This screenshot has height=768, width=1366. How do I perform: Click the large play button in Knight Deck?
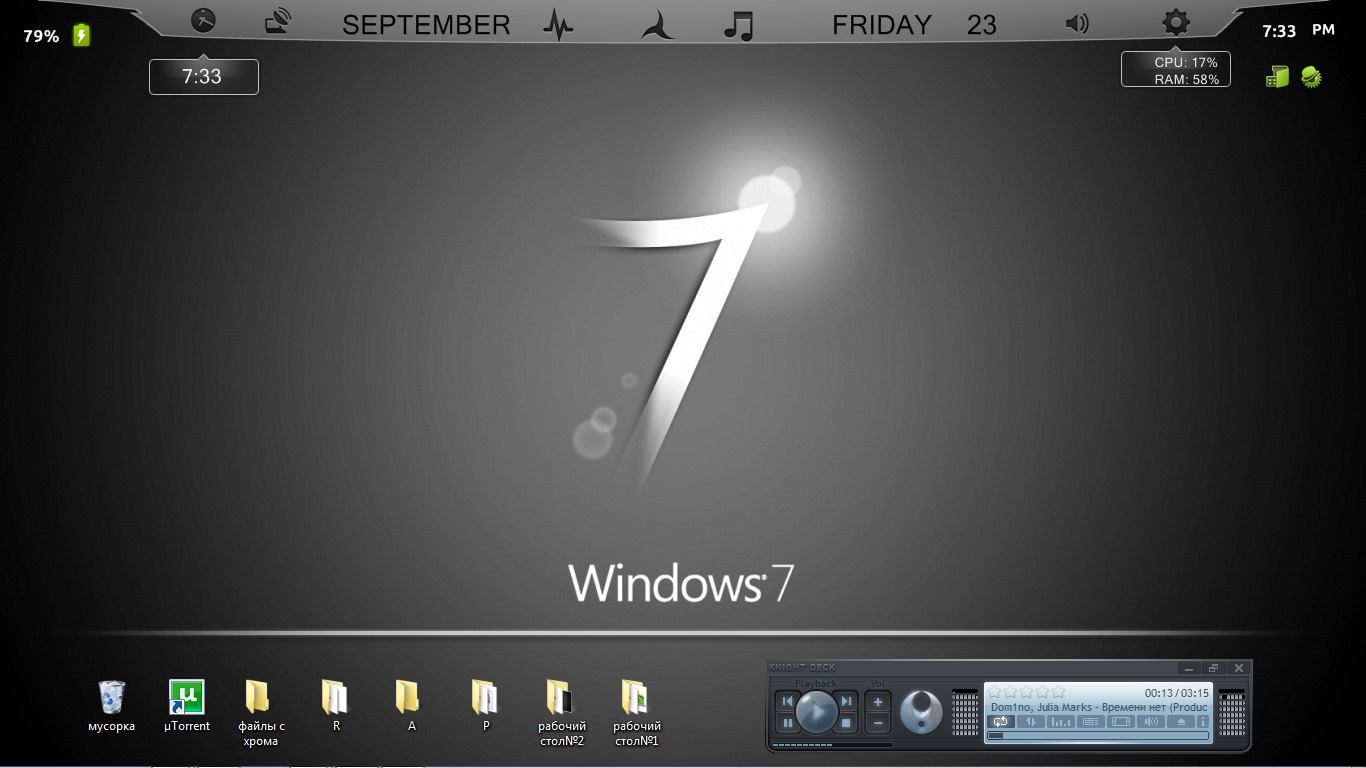[817, 712]
